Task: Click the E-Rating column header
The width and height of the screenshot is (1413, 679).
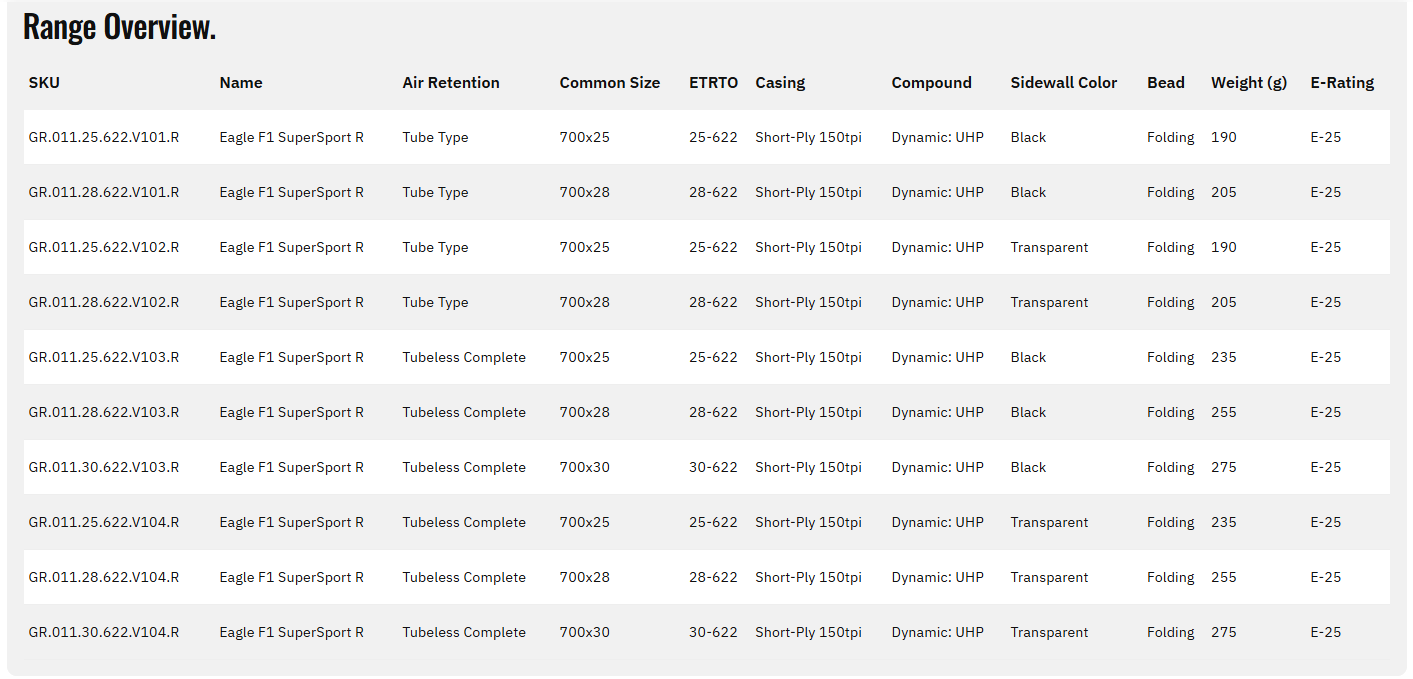Action: point(1342,83)
